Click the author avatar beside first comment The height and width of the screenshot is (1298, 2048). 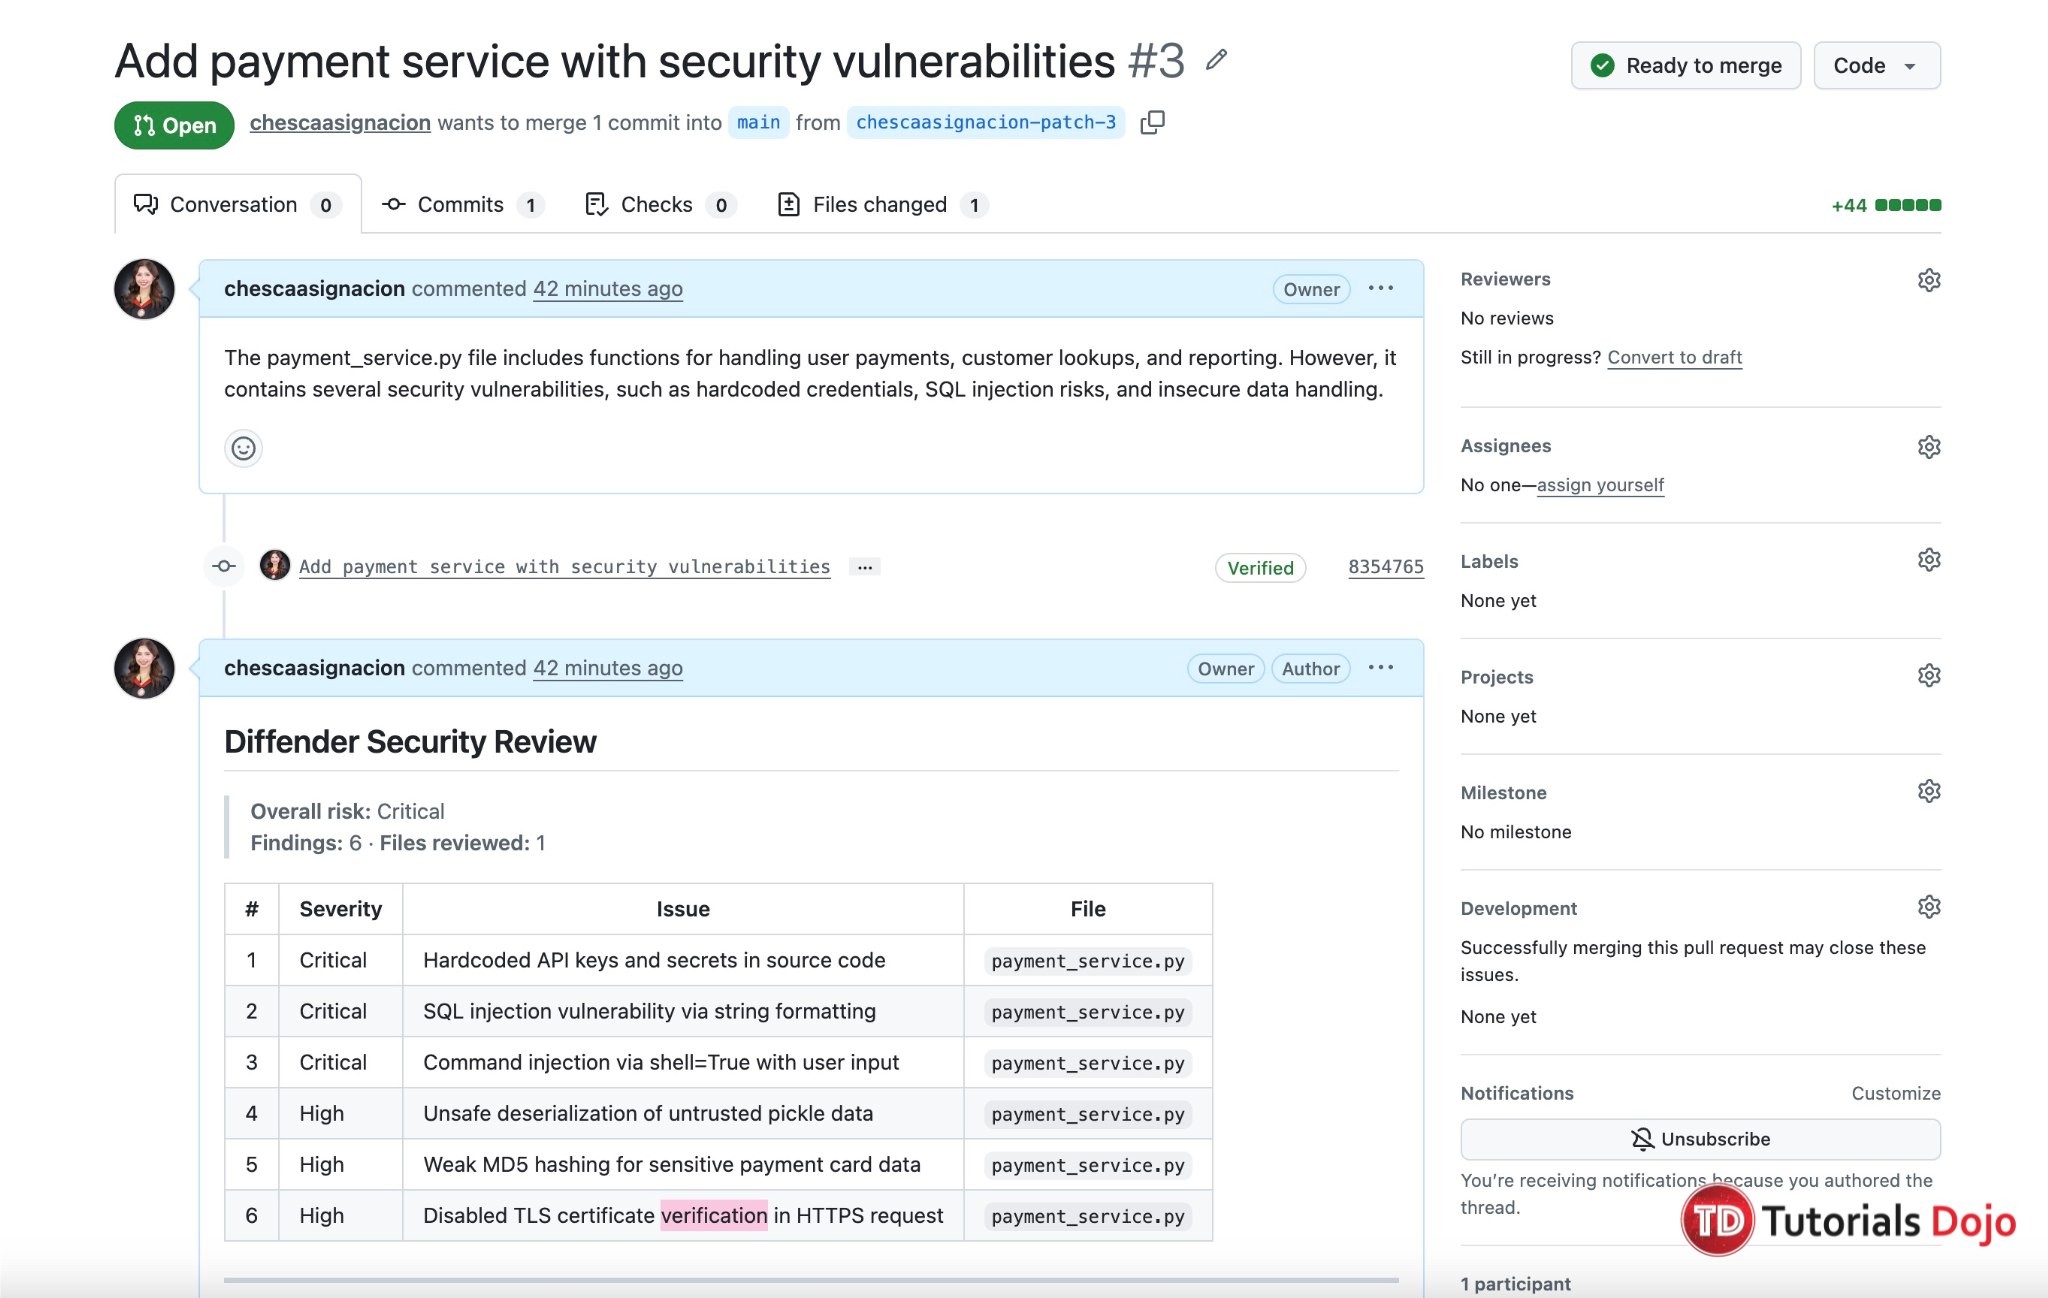(144, 289)
